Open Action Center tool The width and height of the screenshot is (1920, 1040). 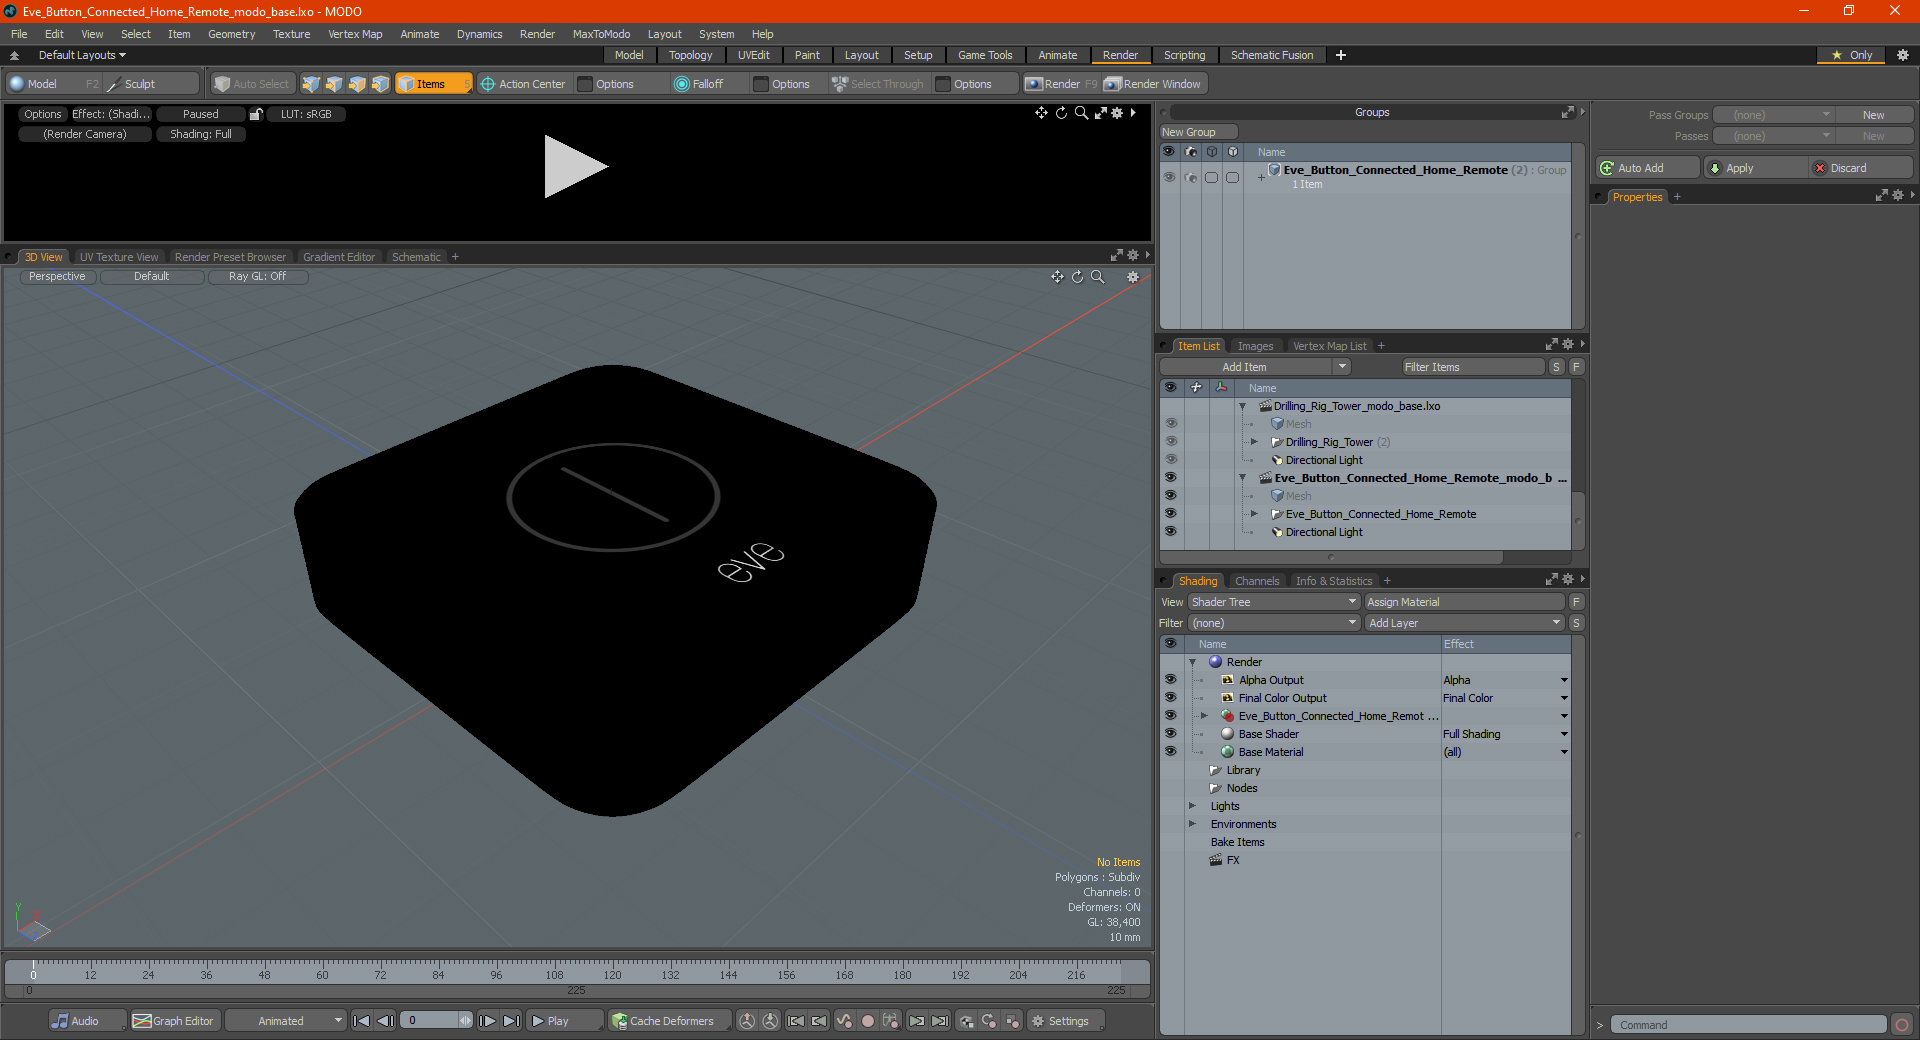point(522,84)
